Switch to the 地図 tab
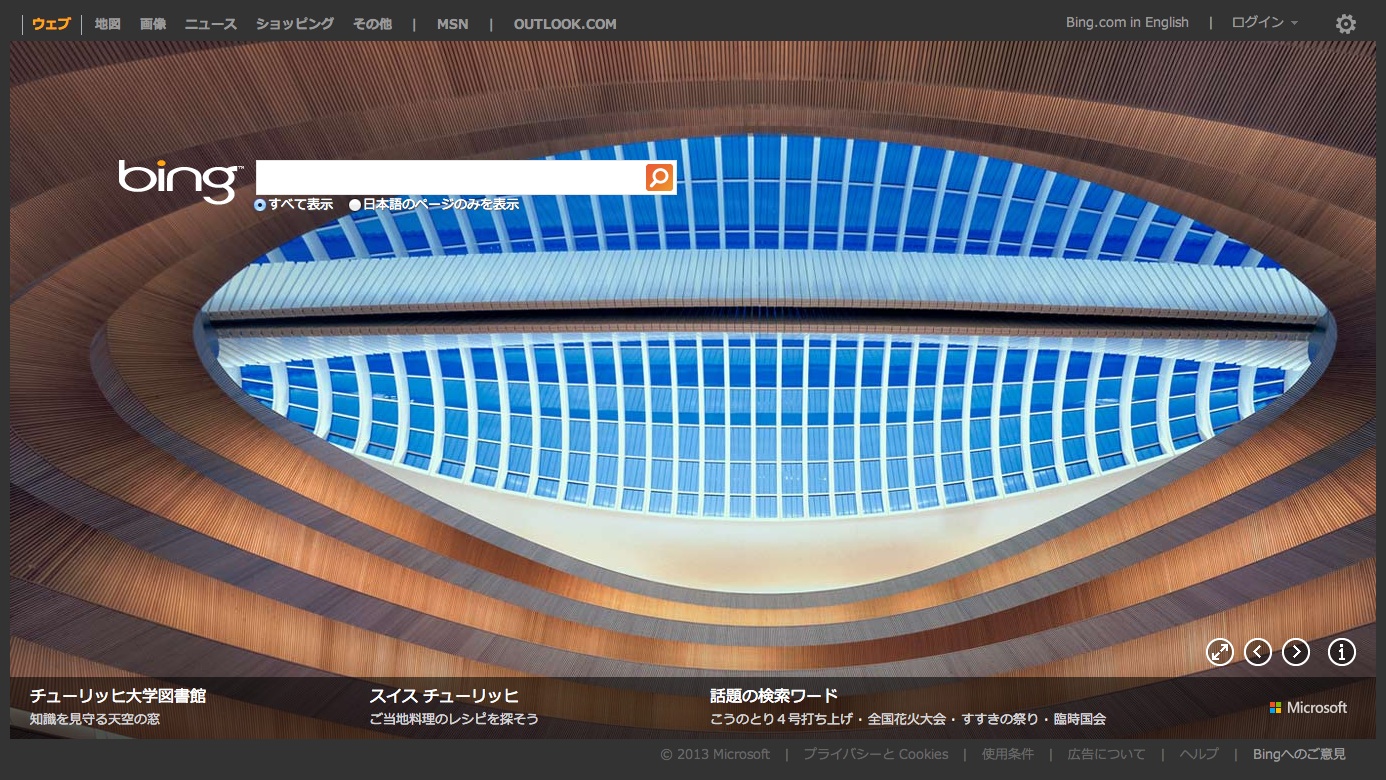This screenshot has width=1386, height=780. point(108,24)
